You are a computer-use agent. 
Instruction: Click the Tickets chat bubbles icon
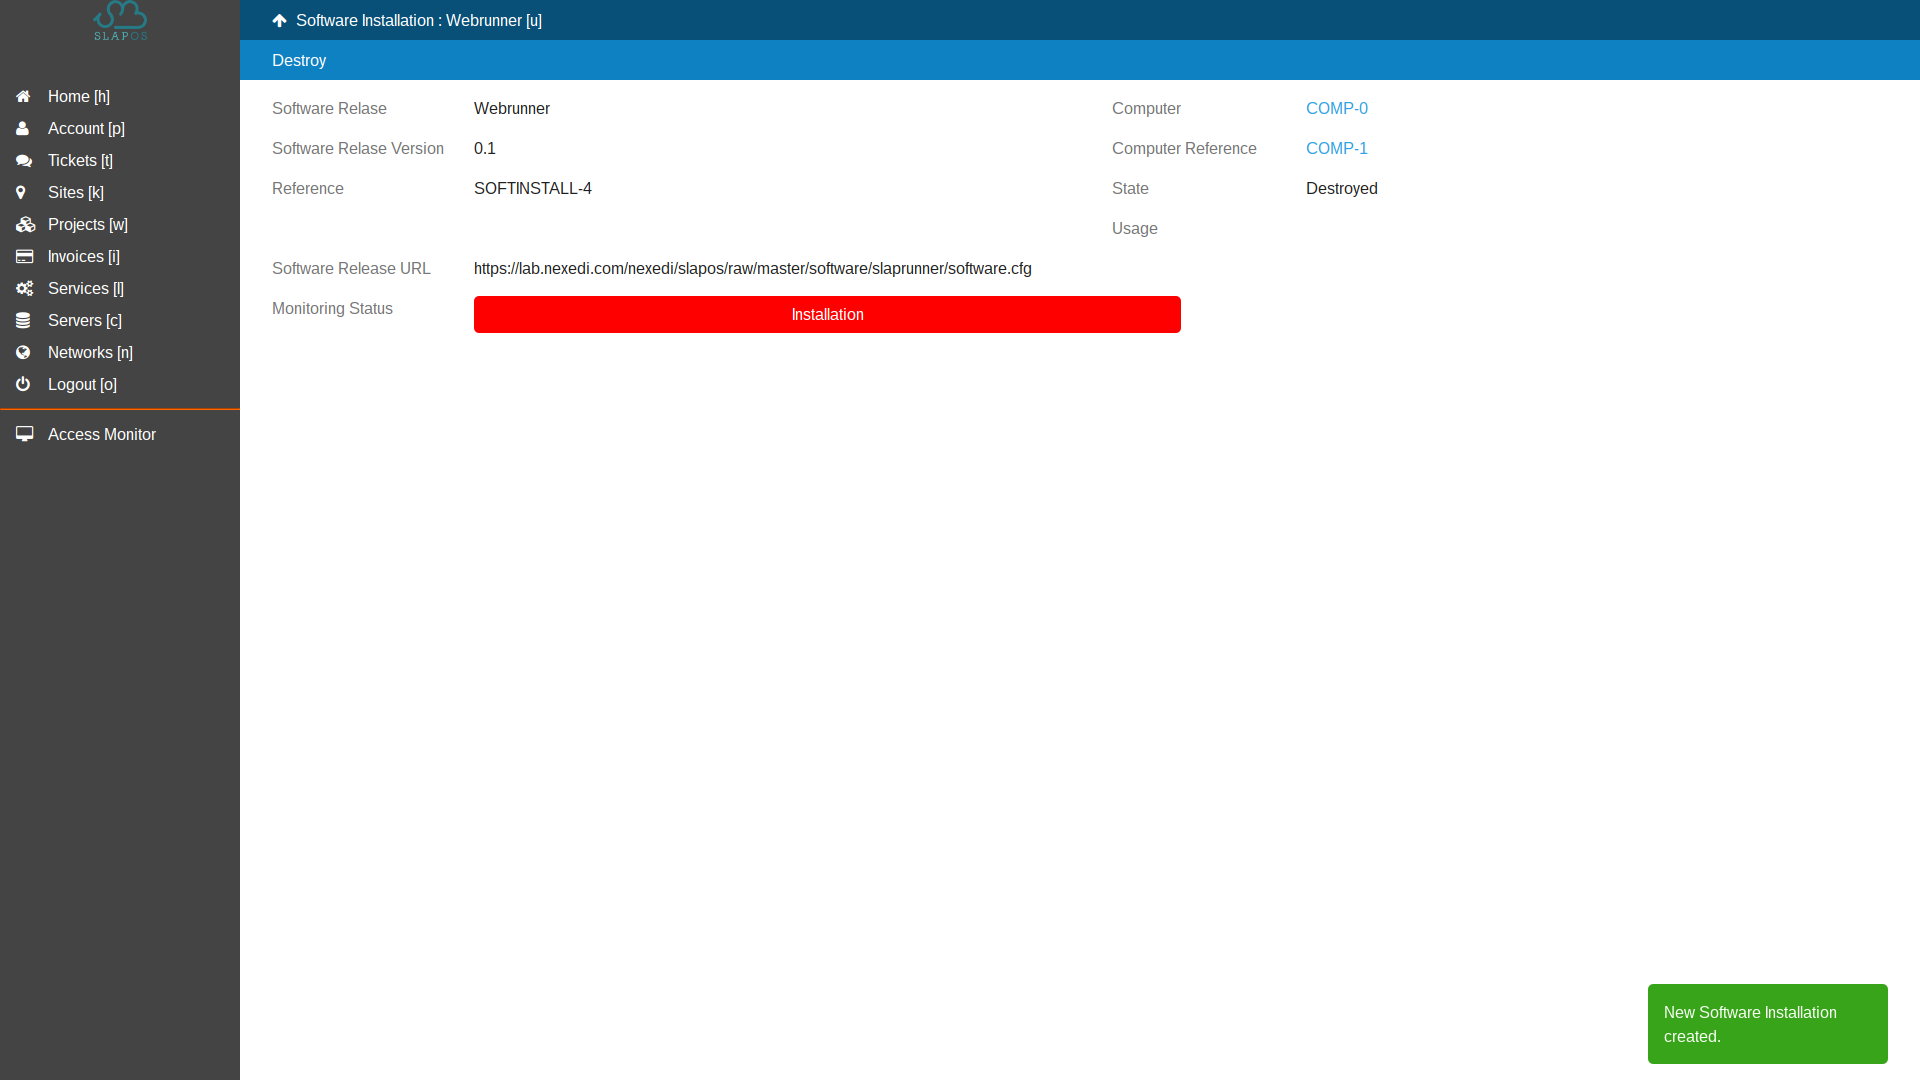pyautogui.click(x=24, y=160)
